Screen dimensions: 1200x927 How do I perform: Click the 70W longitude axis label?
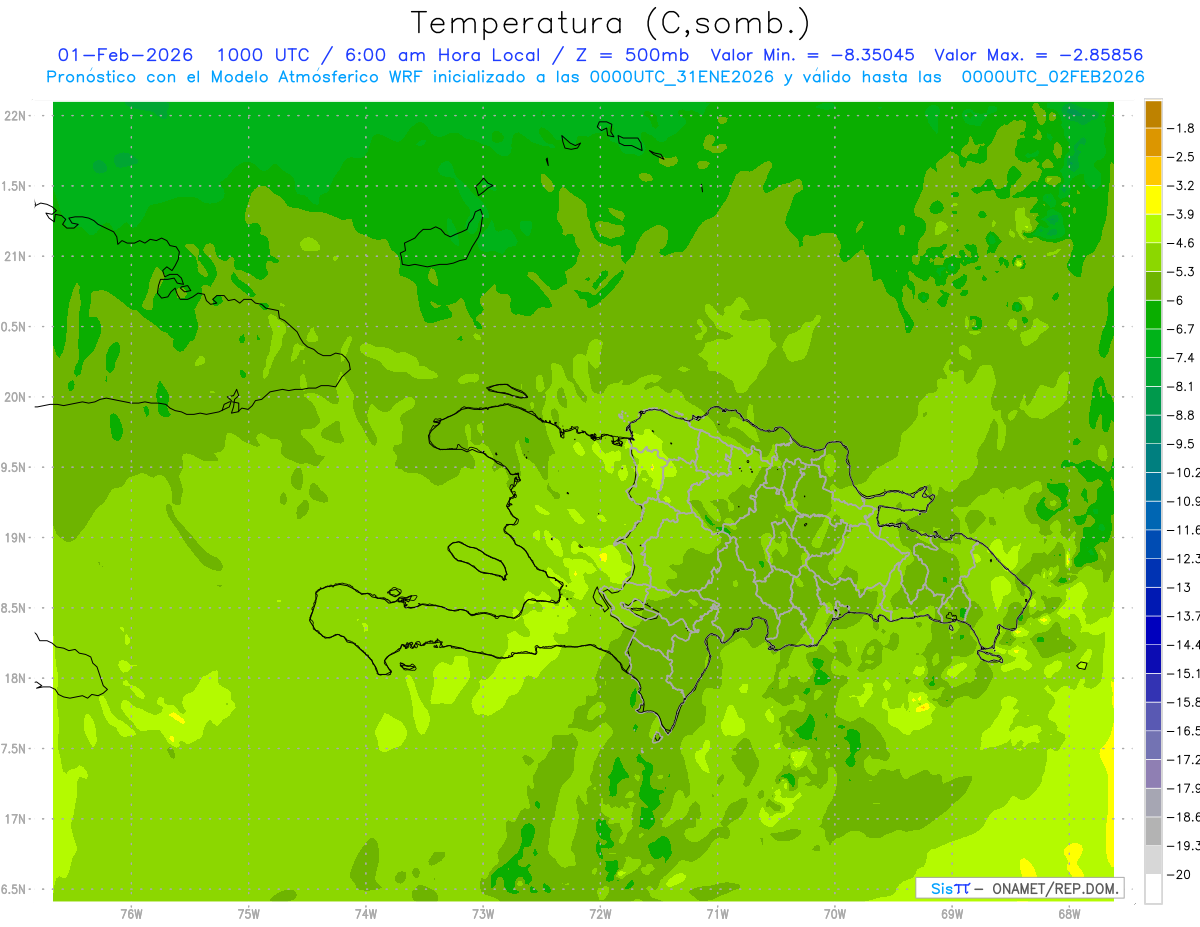point(835,913)
